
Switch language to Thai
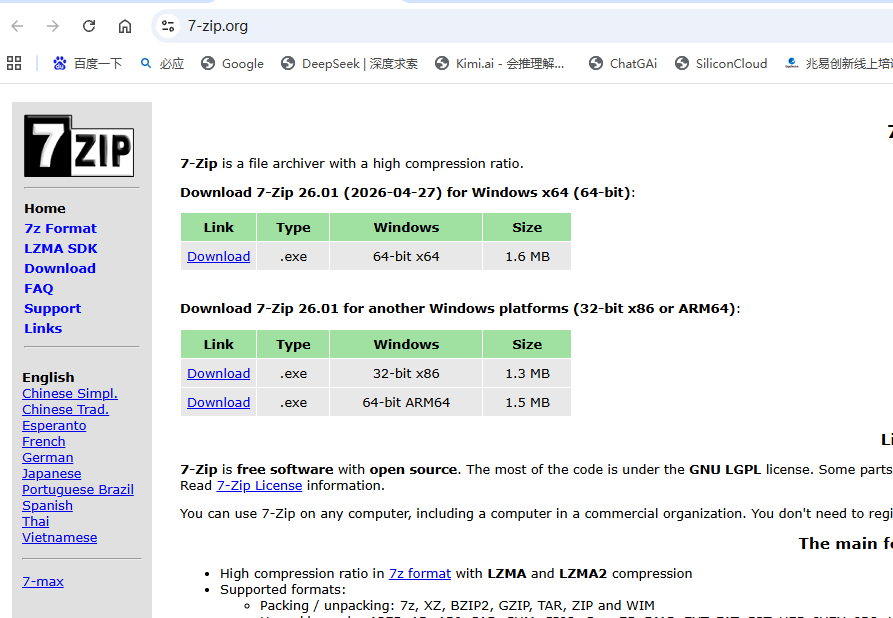point(36,521)
